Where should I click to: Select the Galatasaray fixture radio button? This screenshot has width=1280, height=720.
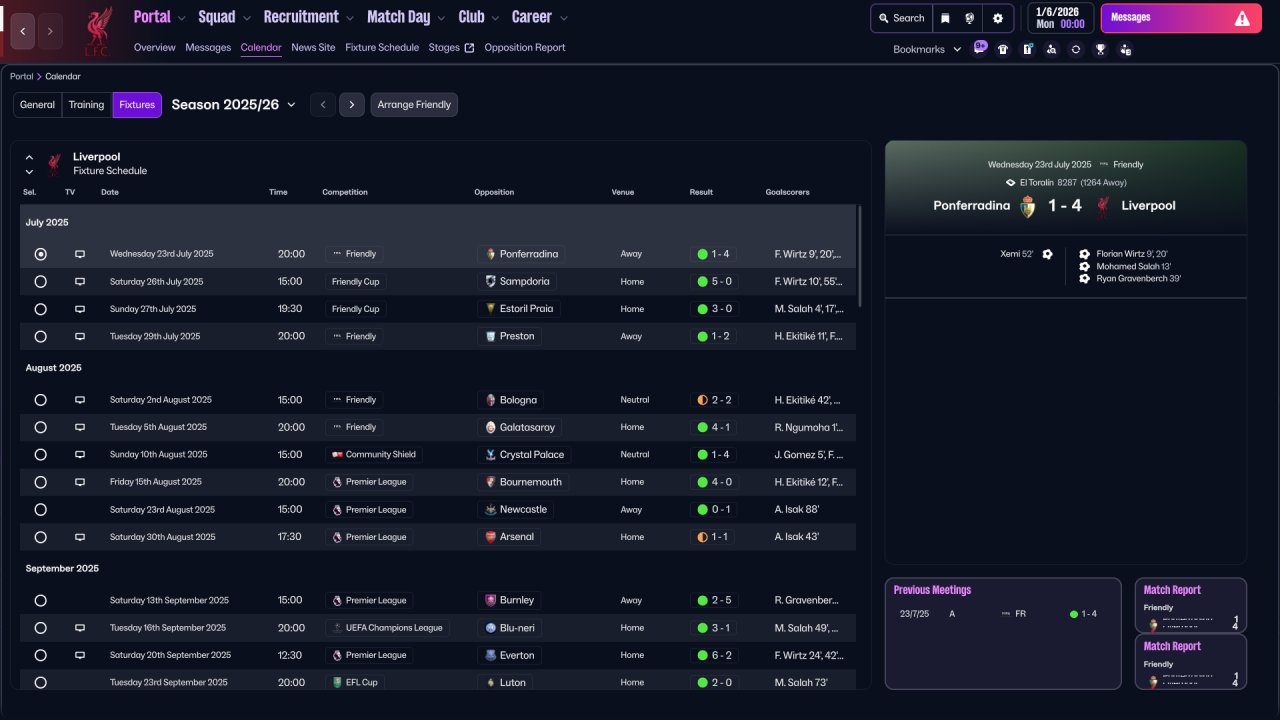(40, 427)
